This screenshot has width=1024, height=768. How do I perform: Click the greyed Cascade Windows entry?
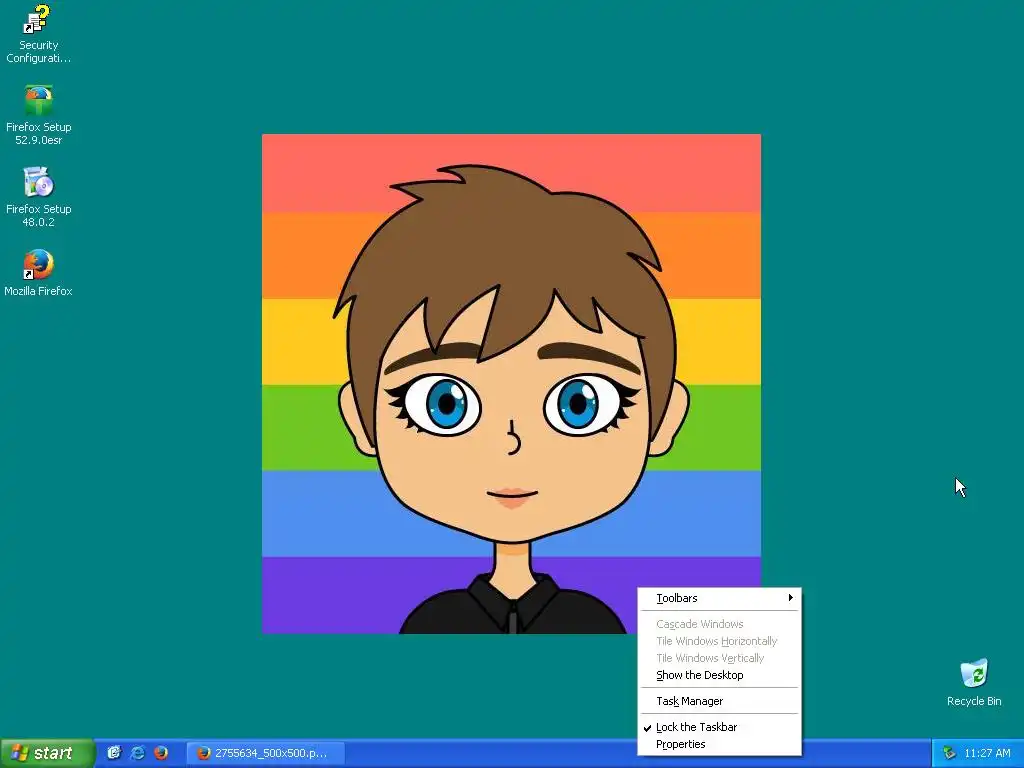[x=719, y=624]
